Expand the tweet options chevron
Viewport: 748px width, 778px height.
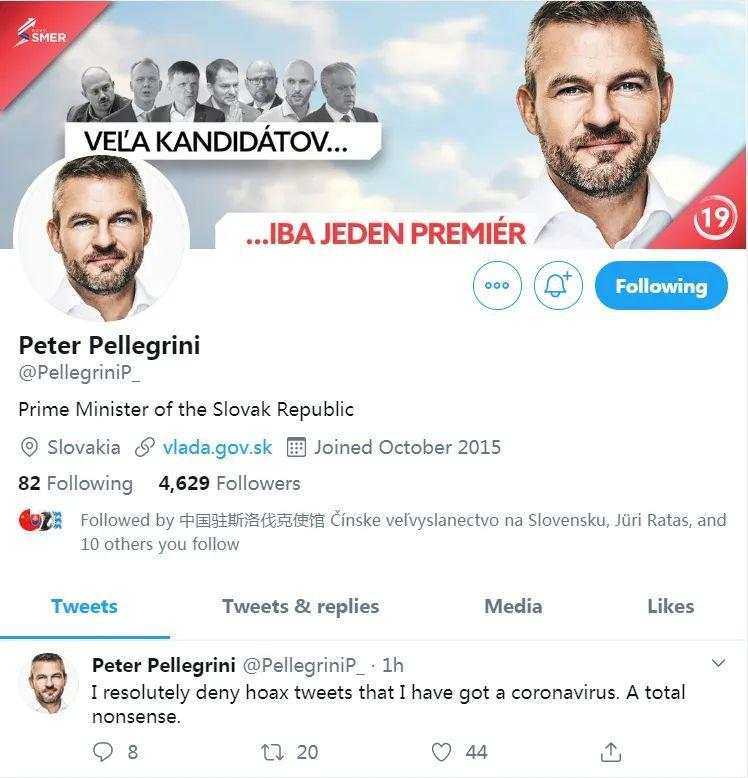click(718, 663)
